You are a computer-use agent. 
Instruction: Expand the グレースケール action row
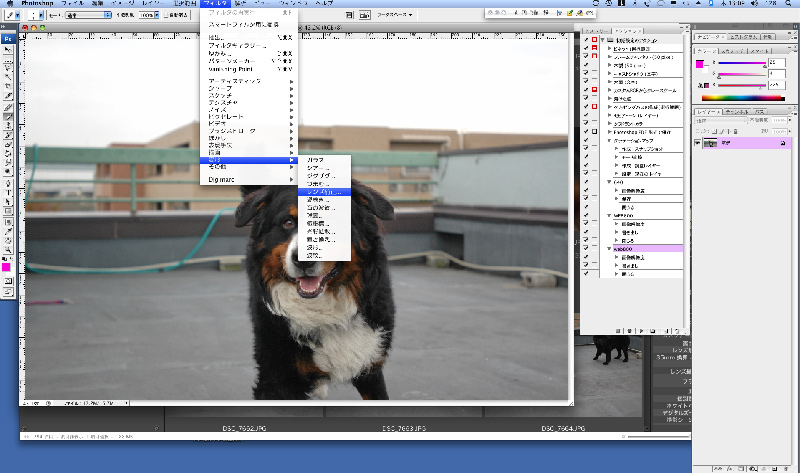pos(610,90)
